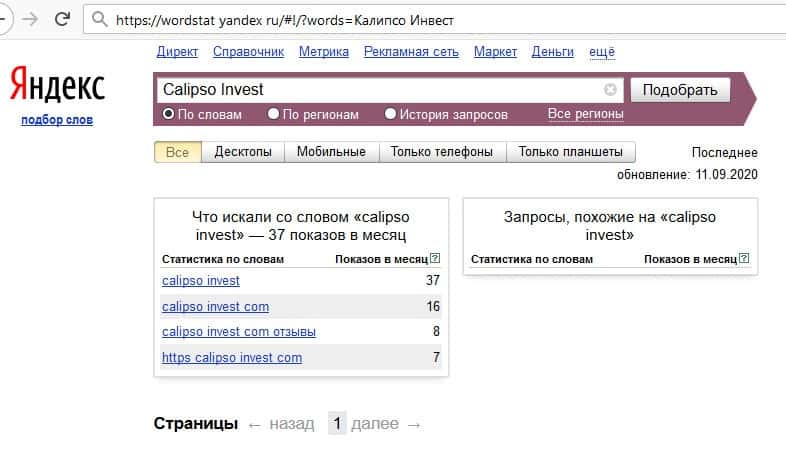Click the address bar search magnifier icon

98,19
